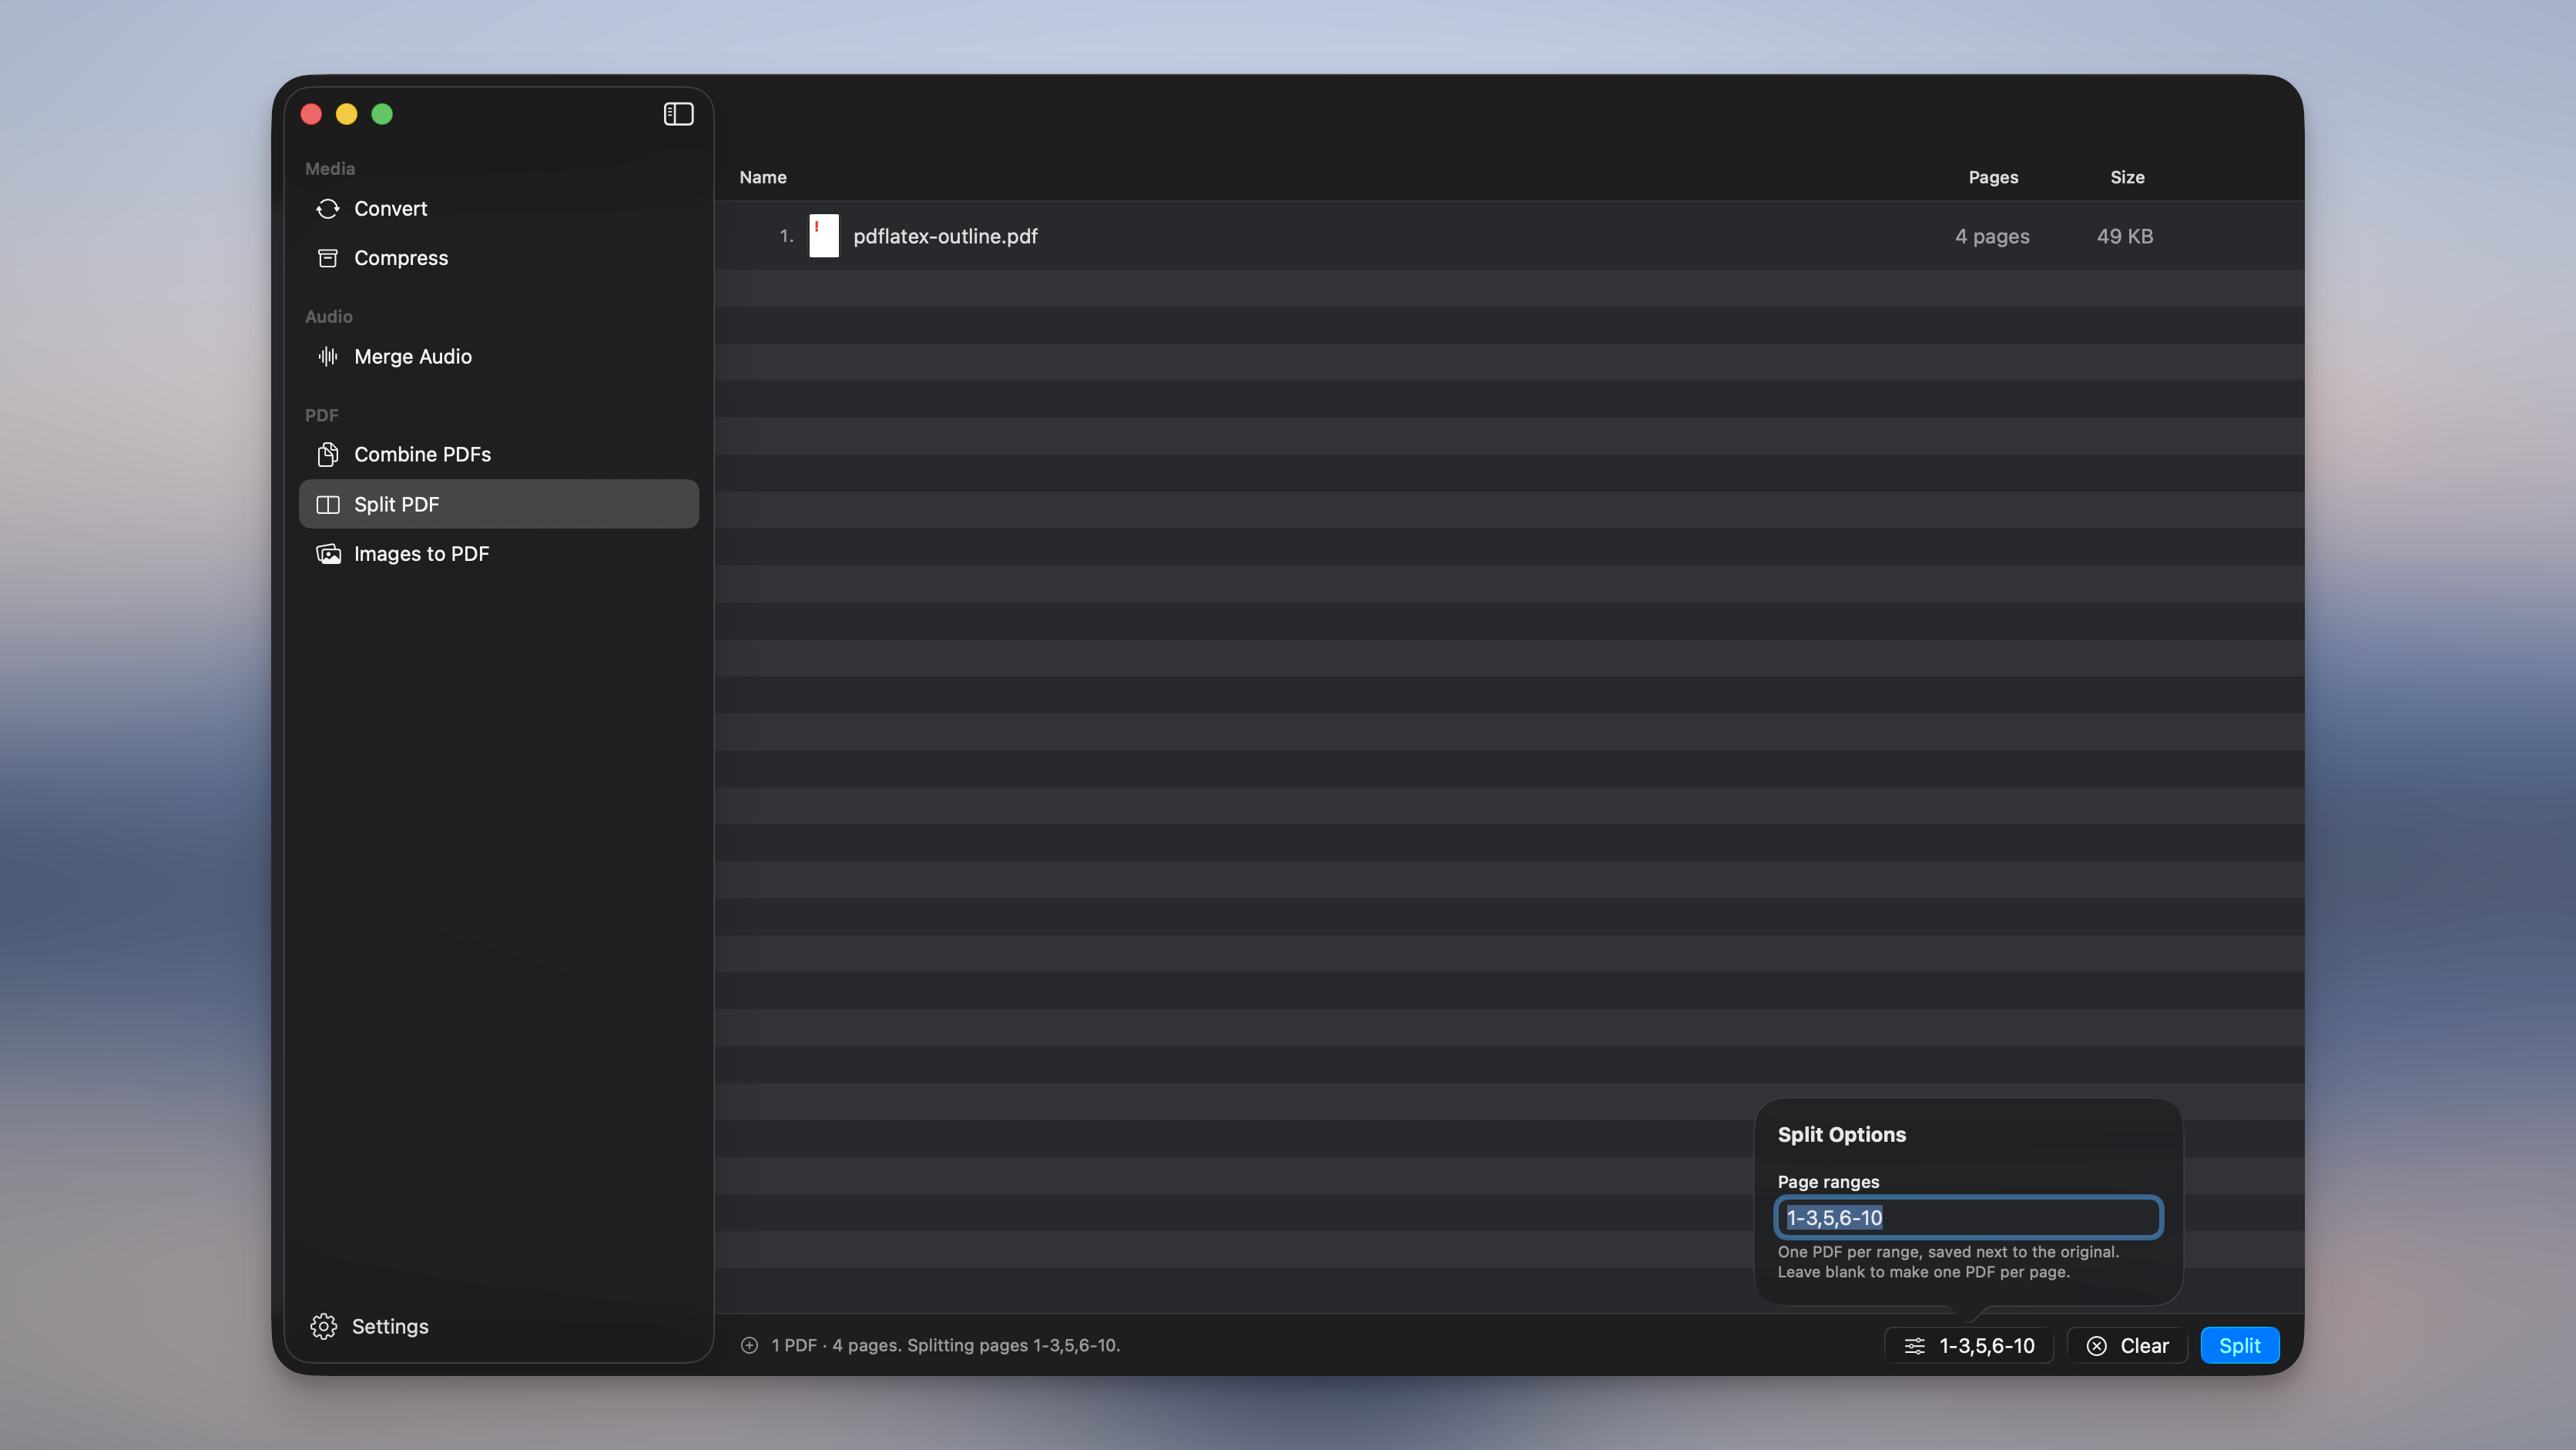Switch to Merge Audio
2576x1450 pixels.
tap(498, 356)
